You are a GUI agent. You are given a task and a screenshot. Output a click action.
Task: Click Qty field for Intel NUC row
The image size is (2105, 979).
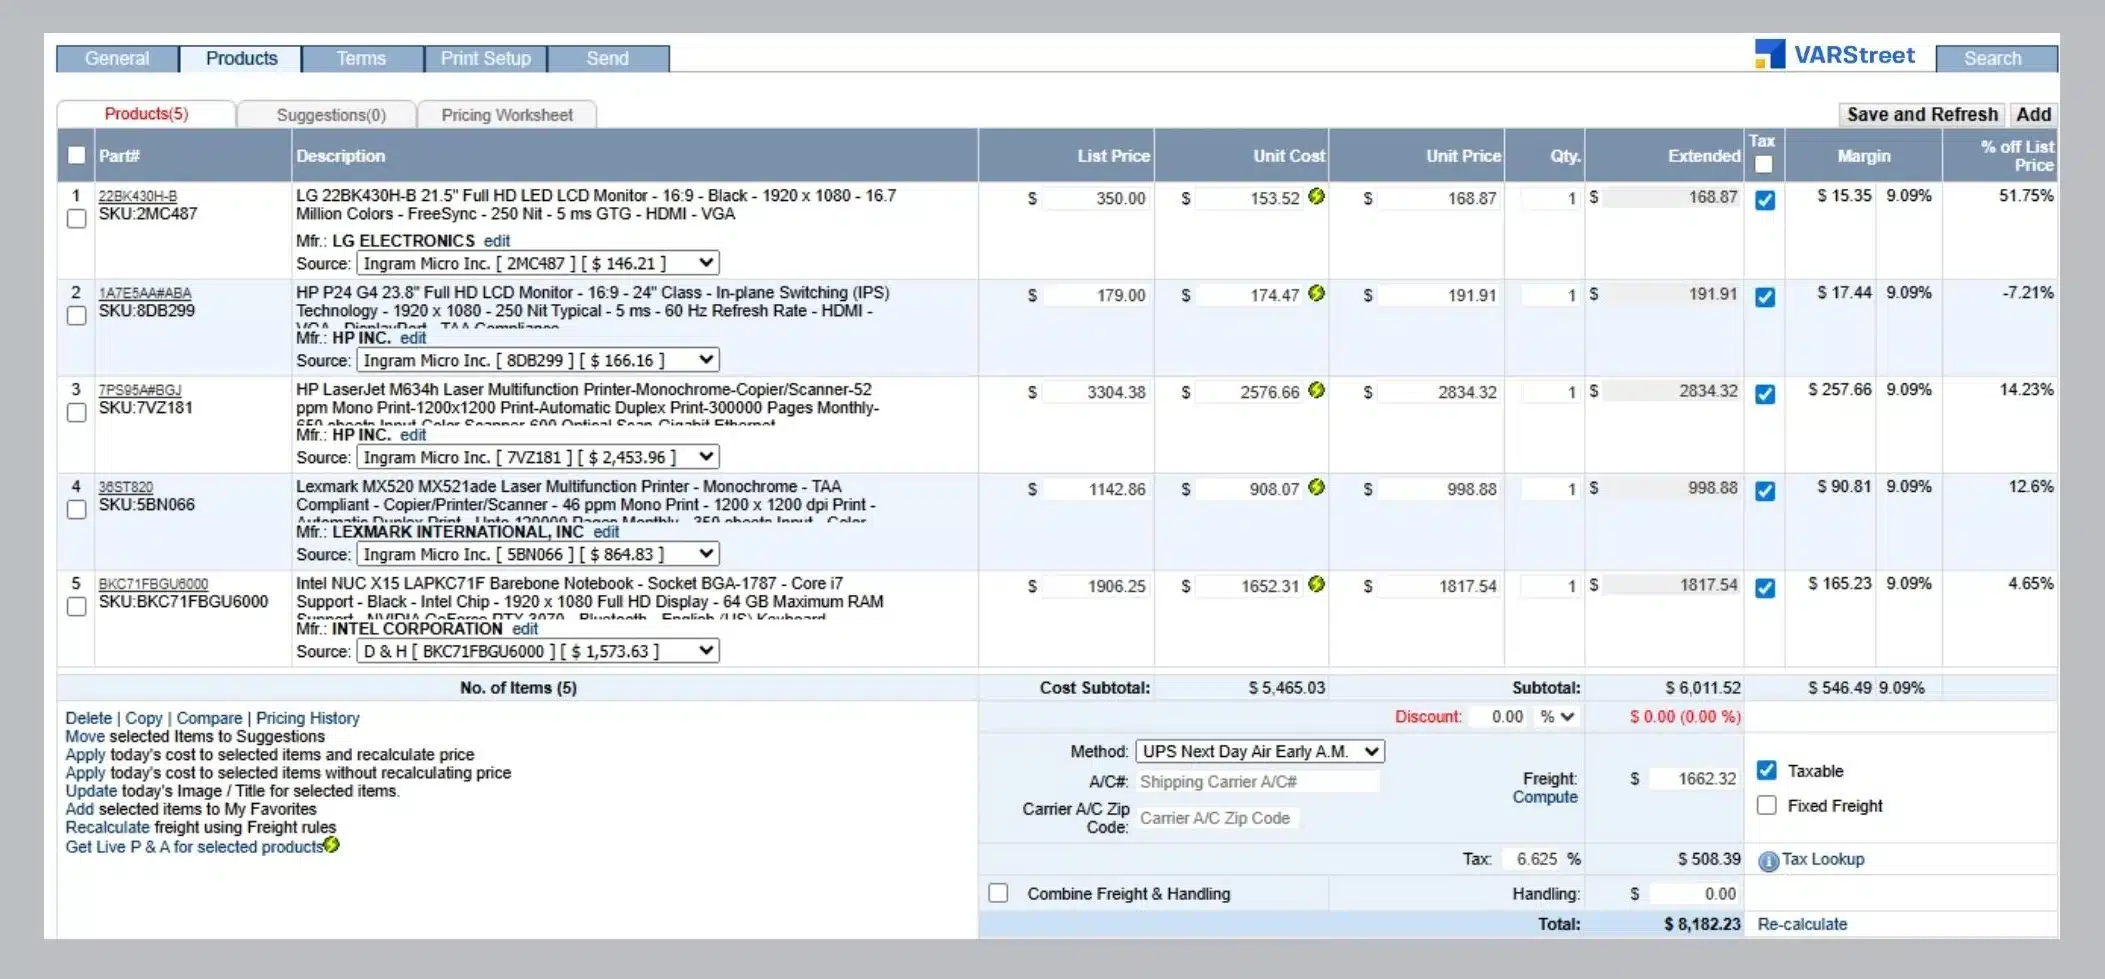click(1550, 586)
